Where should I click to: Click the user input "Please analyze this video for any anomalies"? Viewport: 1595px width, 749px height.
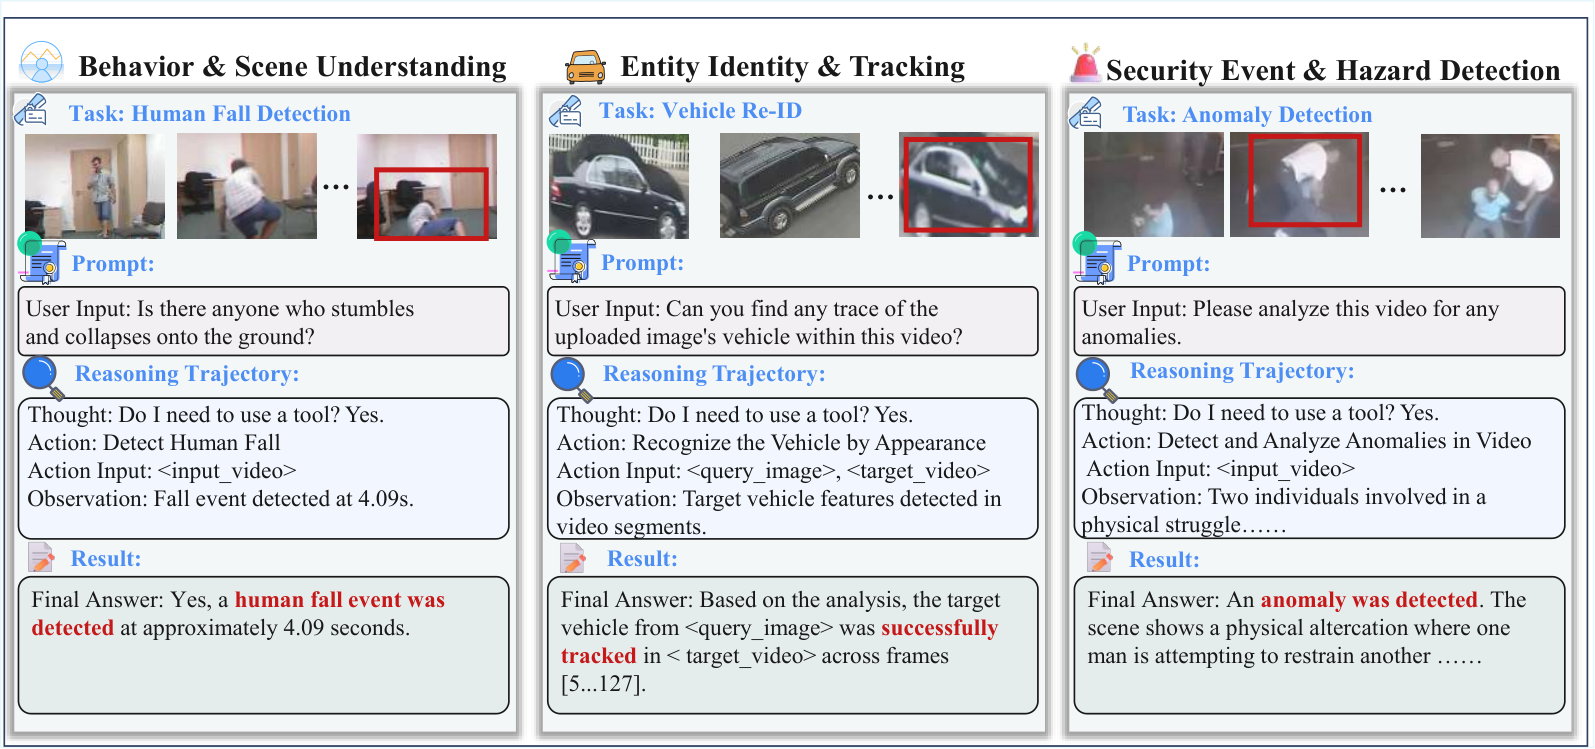click(x=1319, y=322)
